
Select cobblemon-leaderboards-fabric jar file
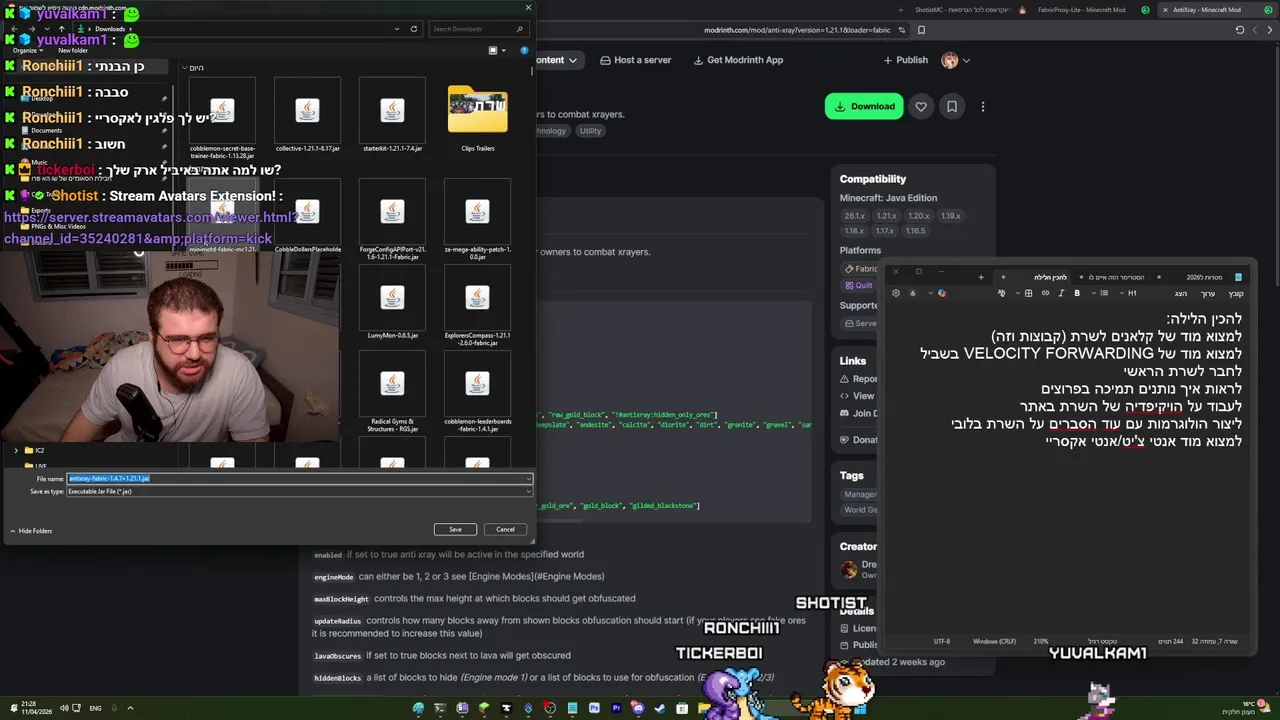coord(477,392)
